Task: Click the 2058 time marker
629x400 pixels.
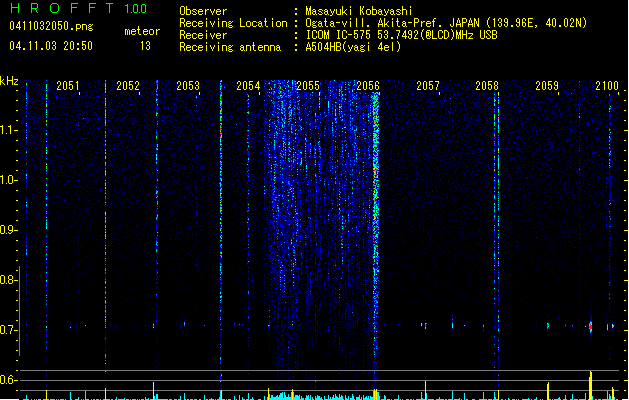Action: click(487, 85)
